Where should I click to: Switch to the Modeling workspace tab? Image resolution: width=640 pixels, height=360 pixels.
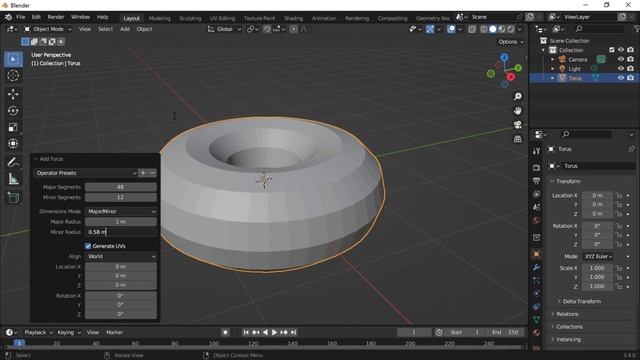click(160, 18)
